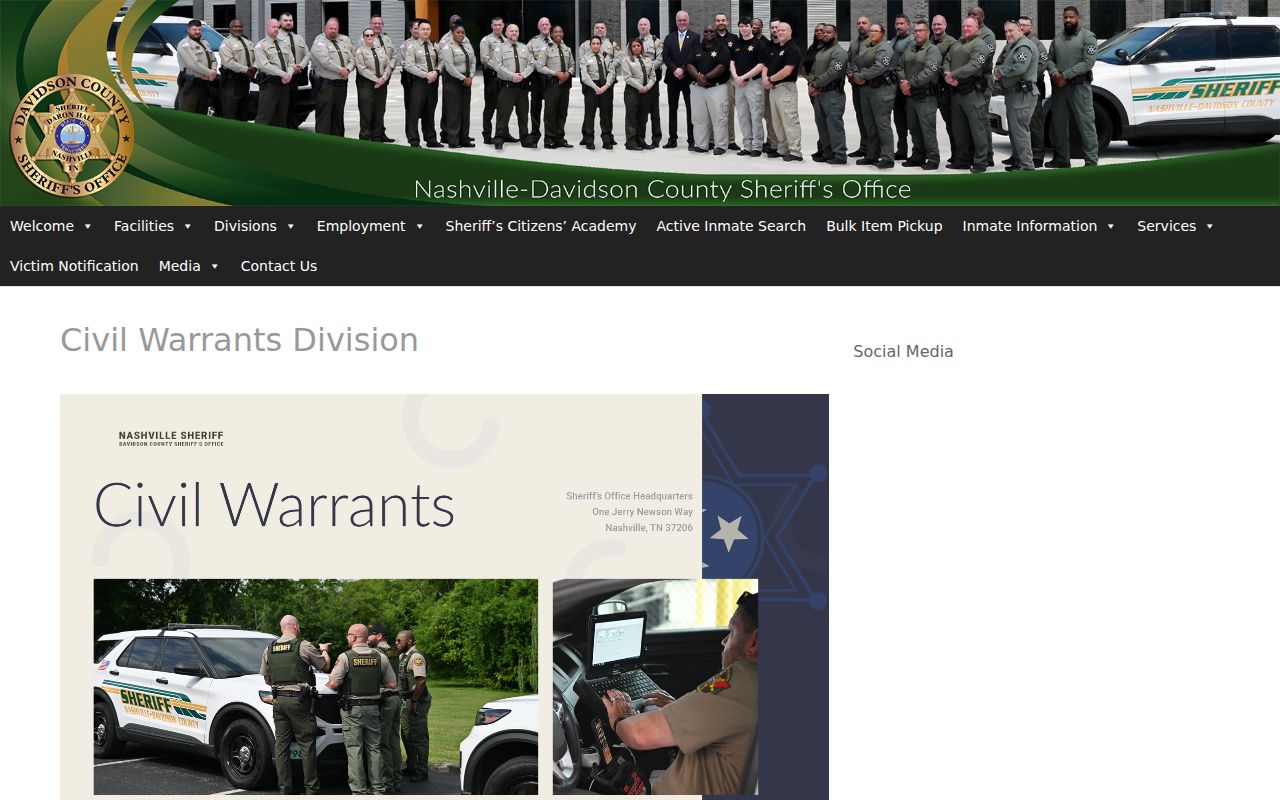Open Active Inmate Search

point(731,226)
